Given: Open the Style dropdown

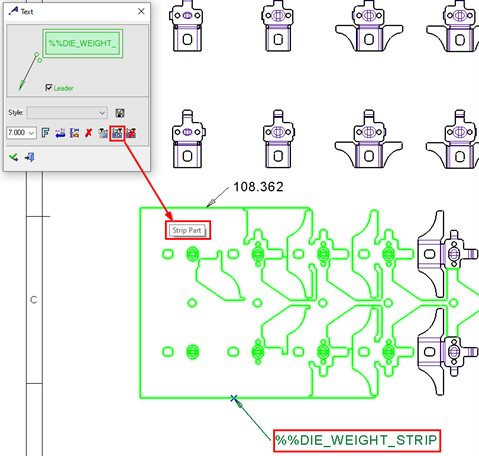Looking at the screenshot, I should pos(67,113).
